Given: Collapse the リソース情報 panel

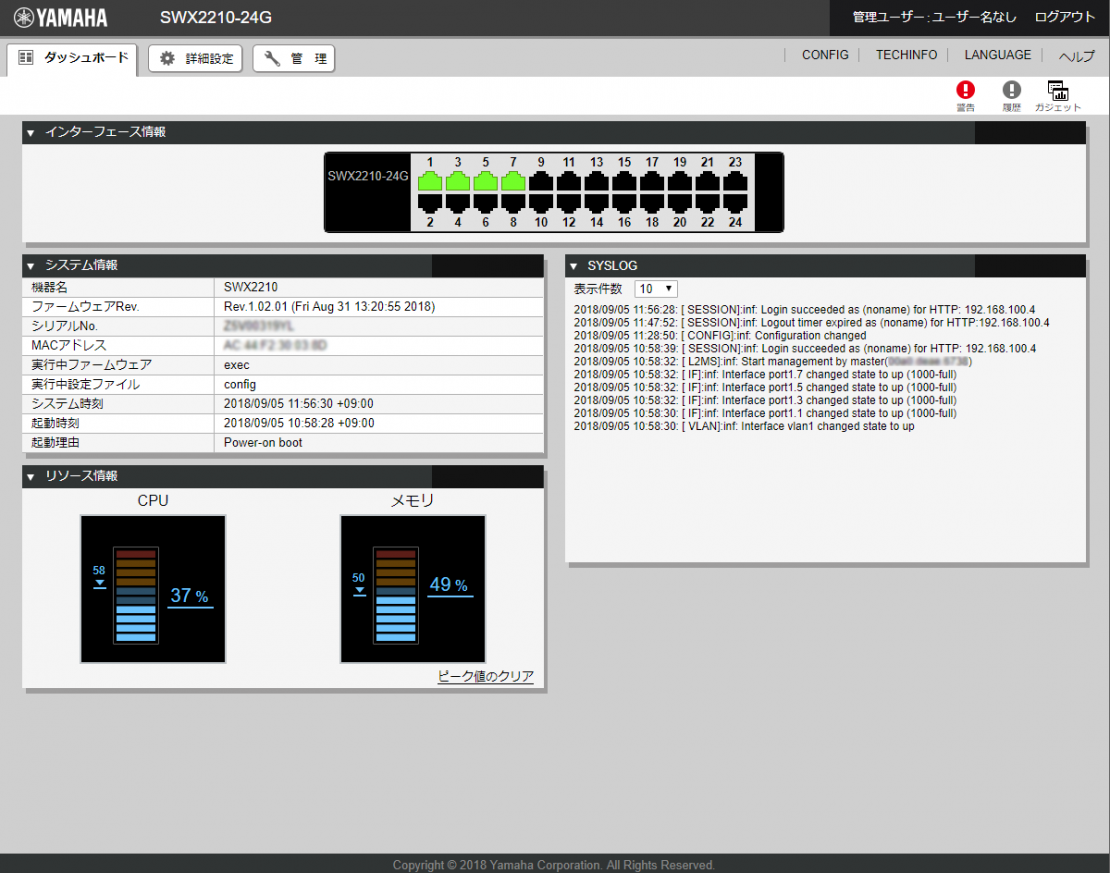Looking at the screenshot, I should point(30,477).
